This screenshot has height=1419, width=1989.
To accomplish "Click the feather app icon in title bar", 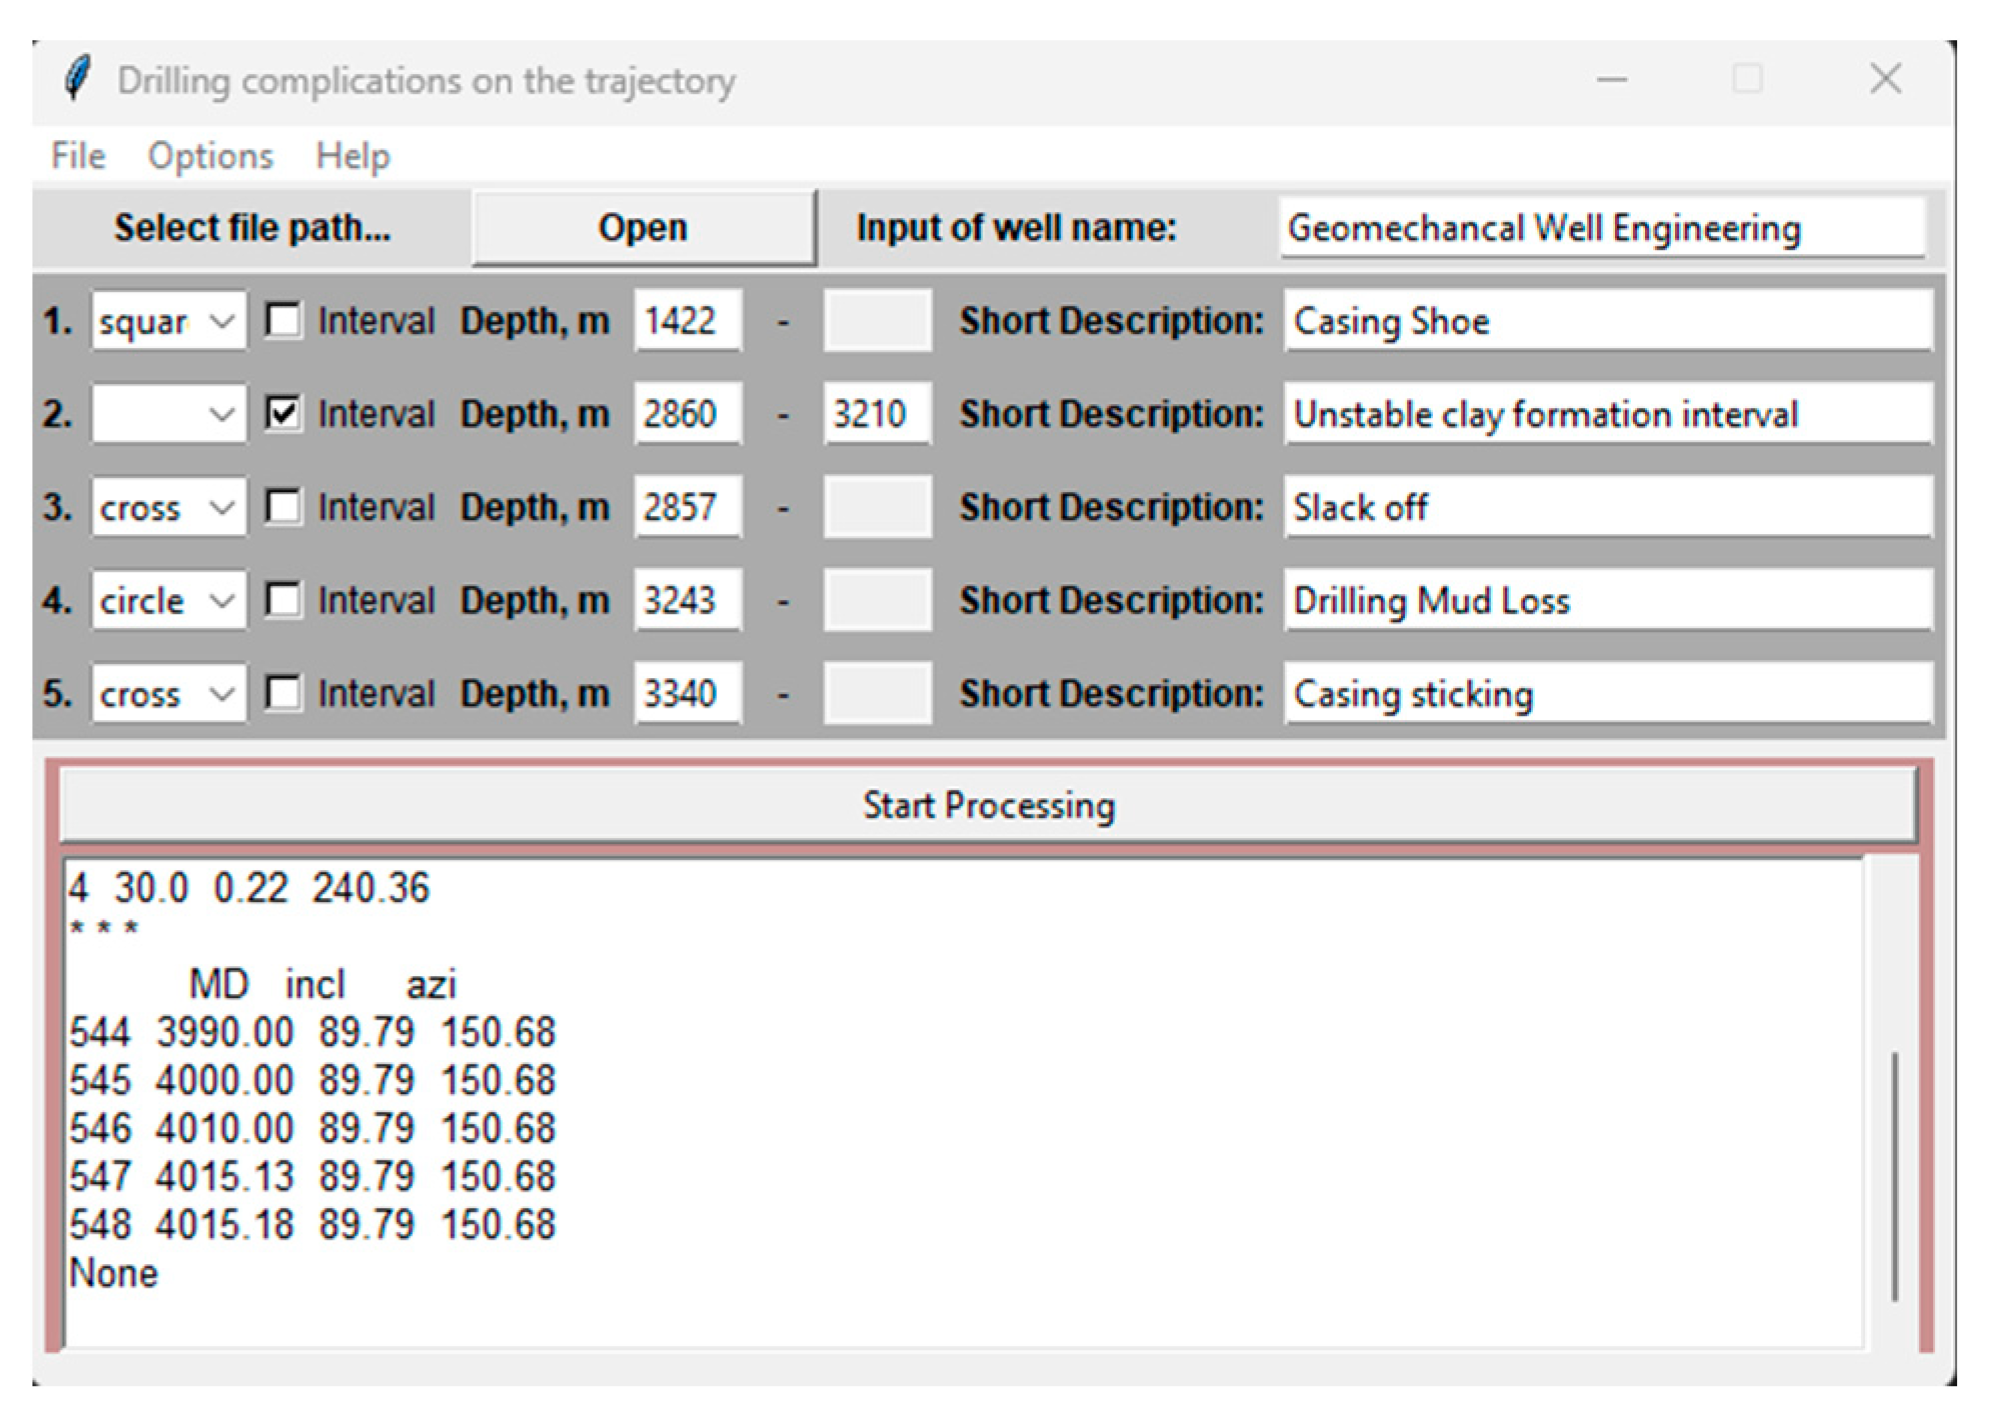I will [x=77, y=79].
